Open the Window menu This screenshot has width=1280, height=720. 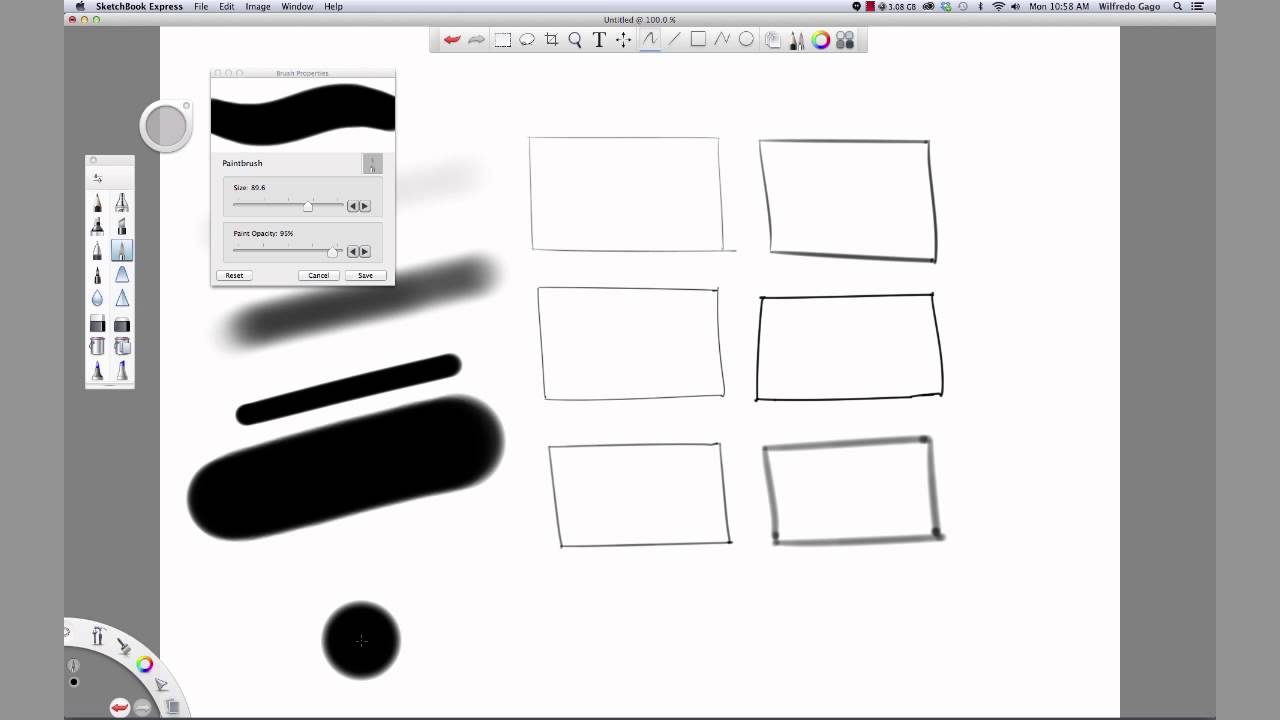coord(297,6)
